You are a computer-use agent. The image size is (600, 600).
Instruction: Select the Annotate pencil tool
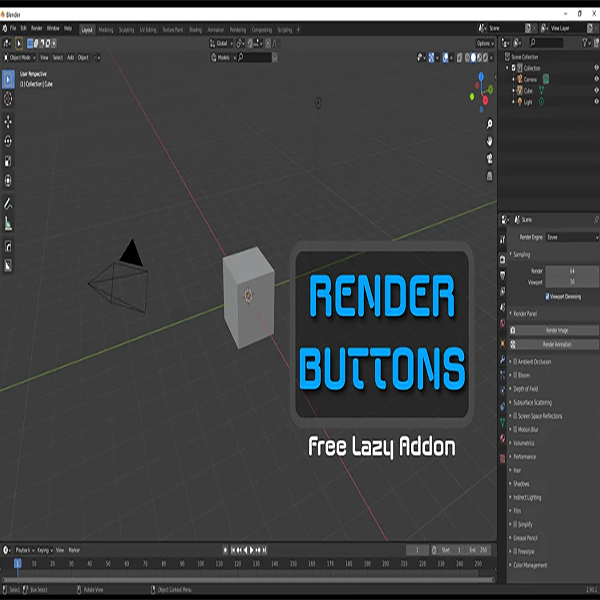(8, 204)
